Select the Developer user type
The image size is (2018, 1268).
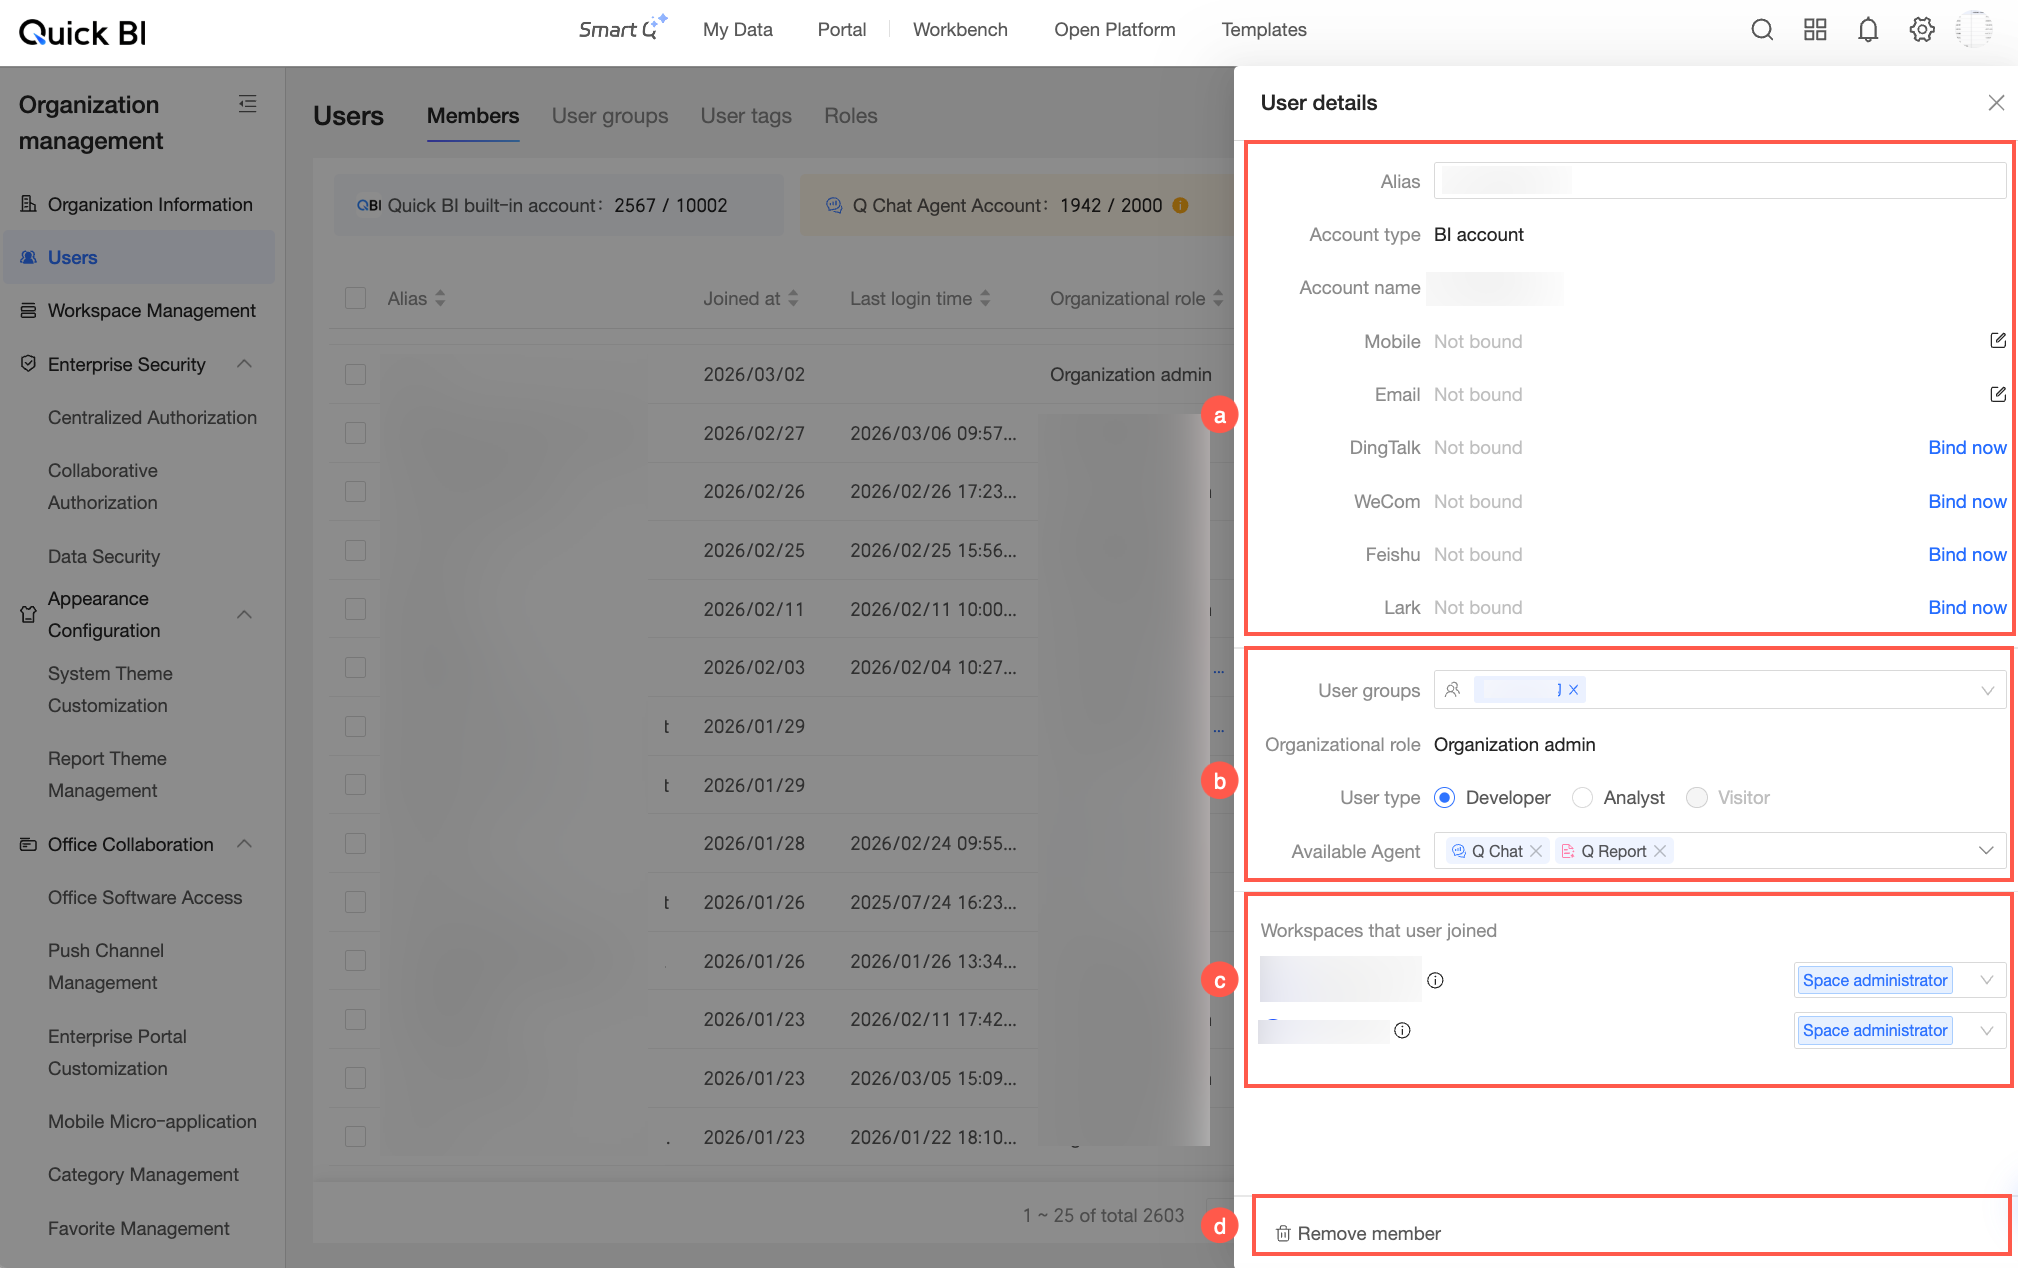pyautogui.click(x=1444, y=797)
